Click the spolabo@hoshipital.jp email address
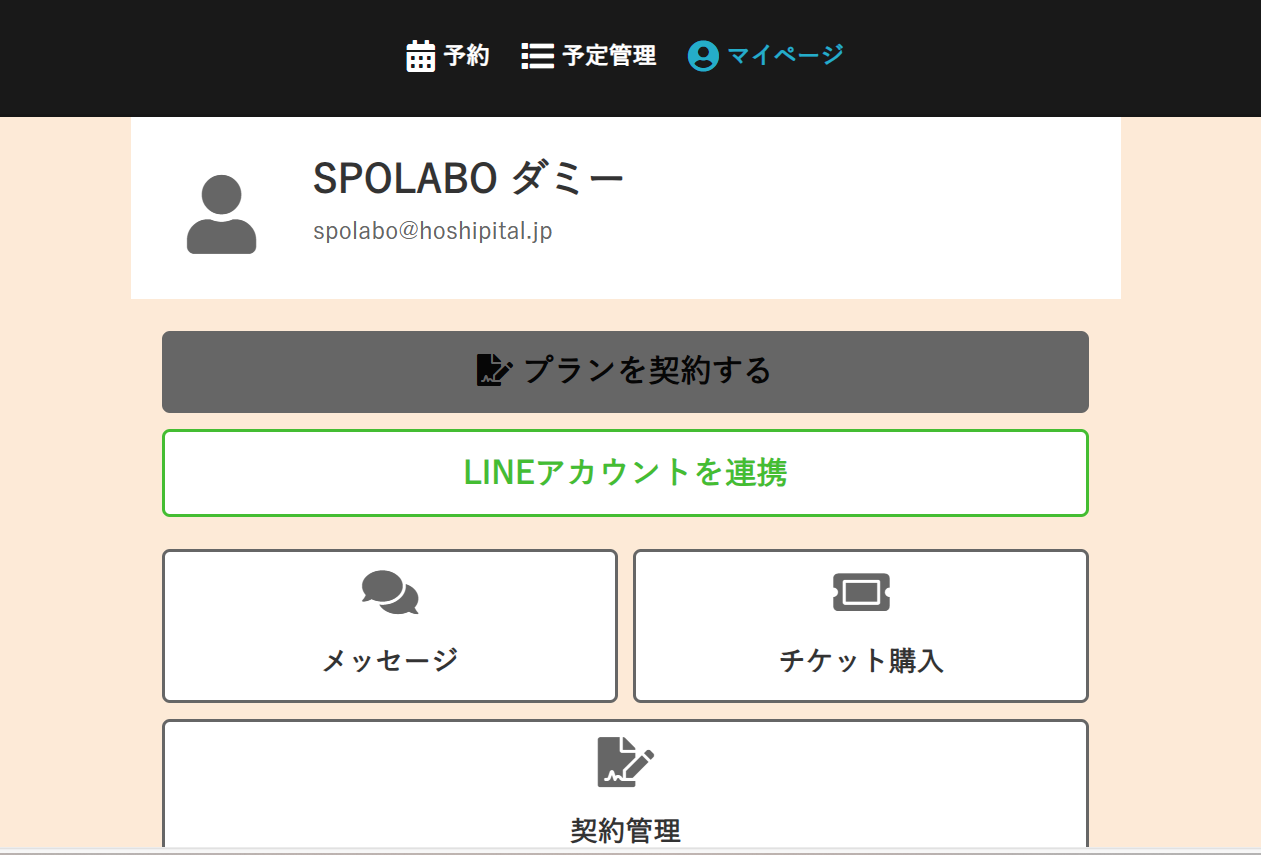Viewport: 1261px width, 855px height. pyautogui.click(x=432, y=231)
